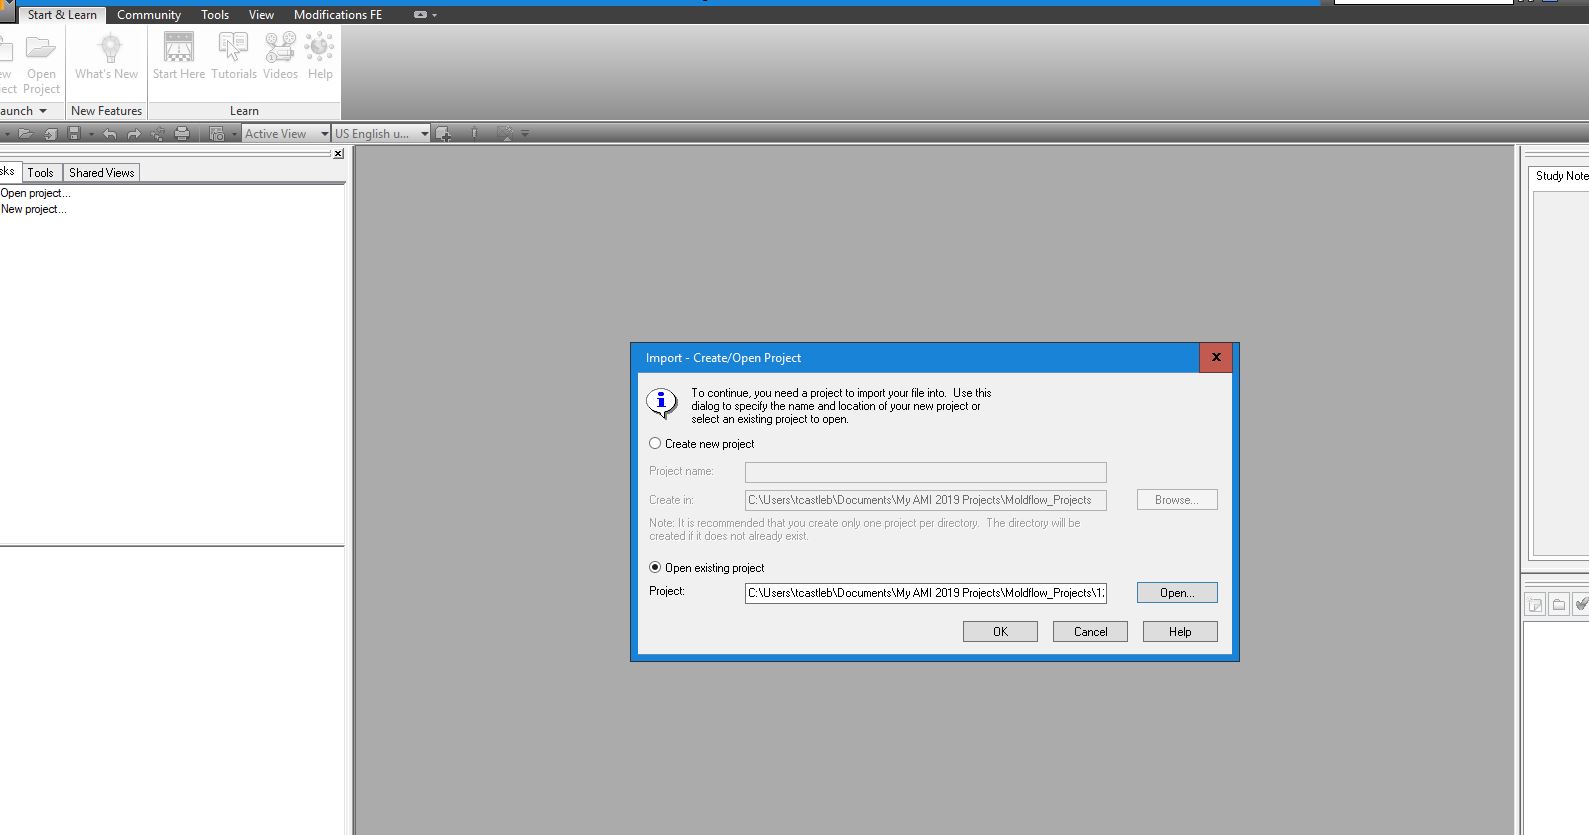
Task: Click Help button in the import dialog
Action: (1180, 631)
